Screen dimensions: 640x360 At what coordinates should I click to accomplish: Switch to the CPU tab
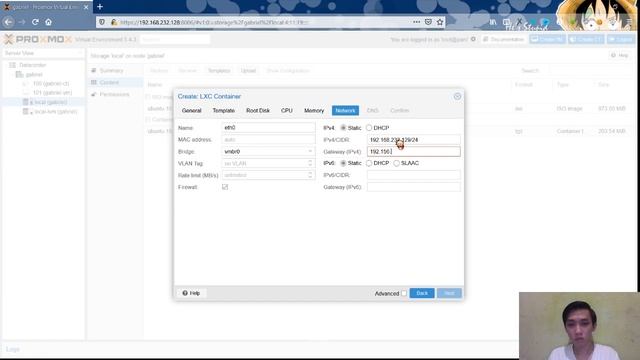[x=287, y=111]
